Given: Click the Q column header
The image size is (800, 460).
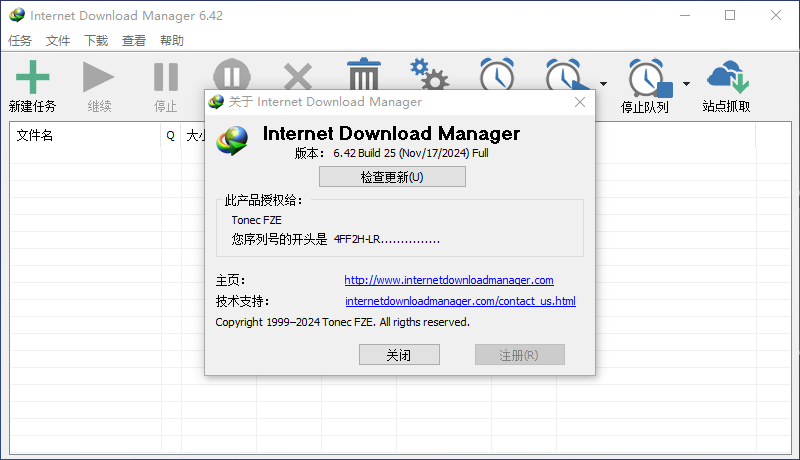Looking at the screenshot, I should pyautogui.click(x=171, y=136).
